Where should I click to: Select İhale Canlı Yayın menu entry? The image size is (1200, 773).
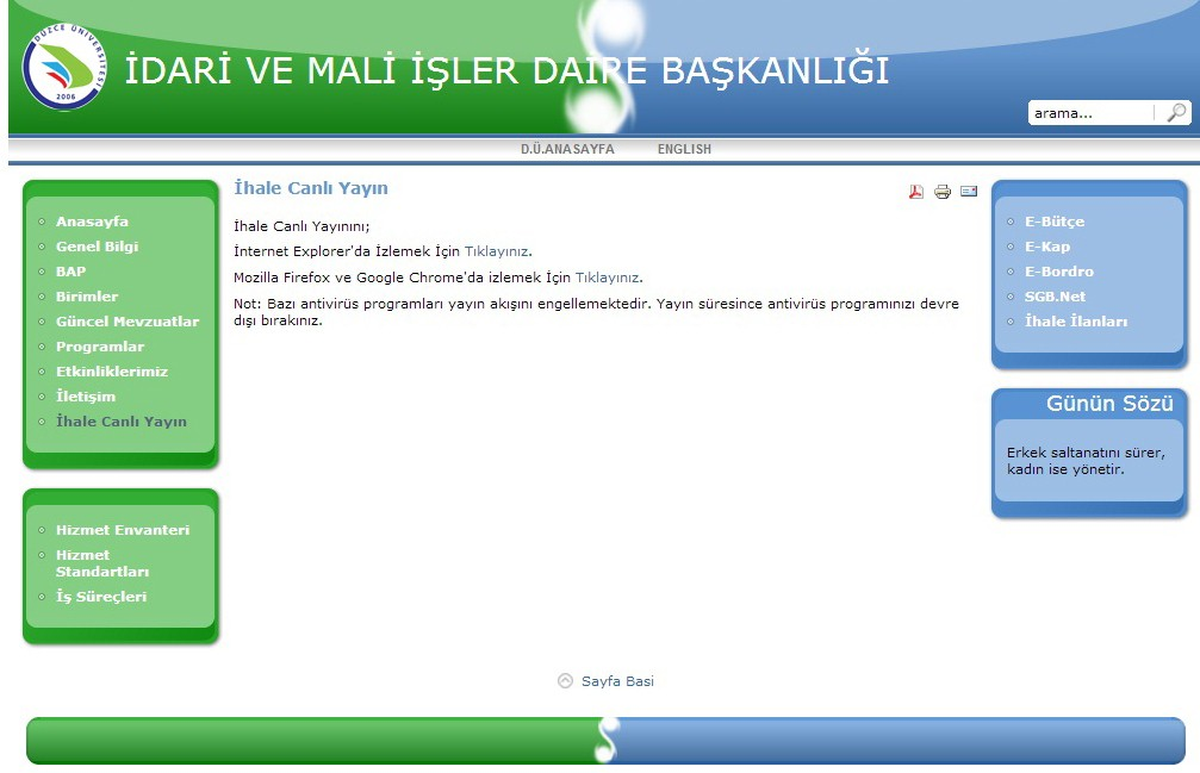pos(121,422)
